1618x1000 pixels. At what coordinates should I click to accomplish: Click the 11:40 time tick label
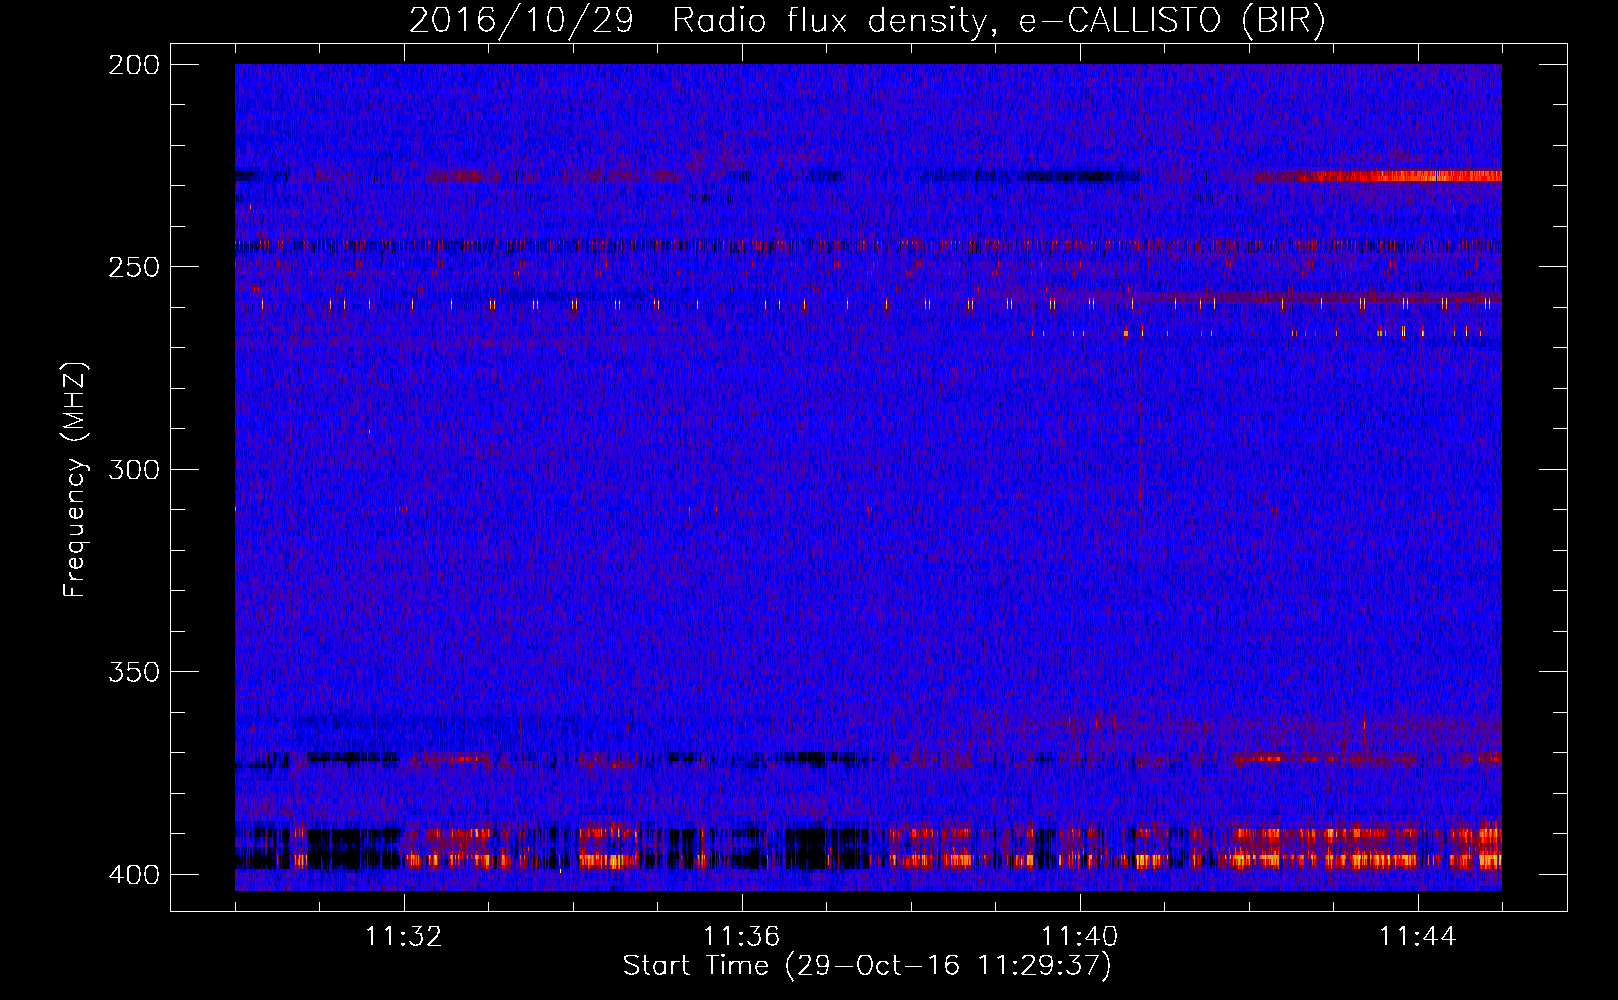point(1080,937)
